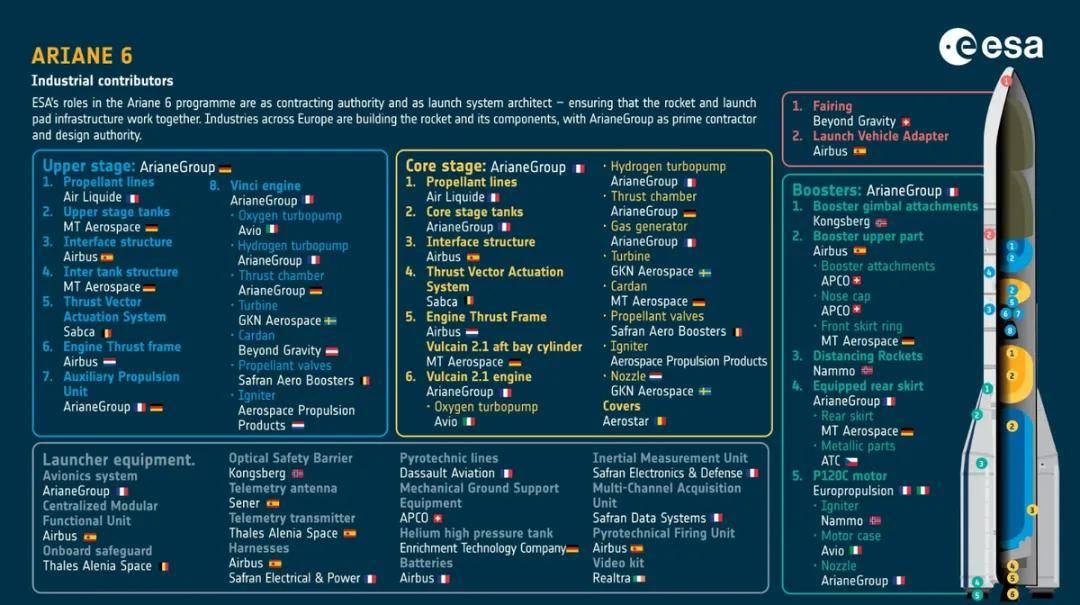The width and height of the screenshot is (1080, 605).
Task: Click German flag beside Enrichment Technology Company
Action: (572, 549)
